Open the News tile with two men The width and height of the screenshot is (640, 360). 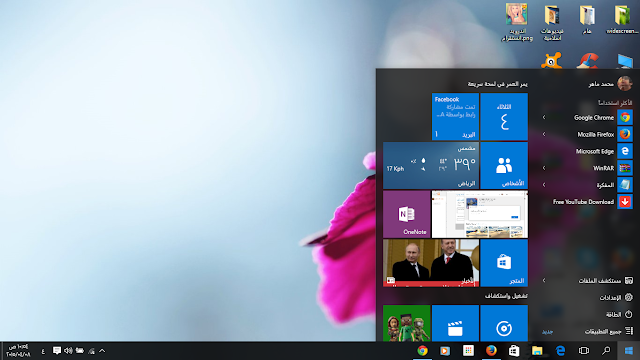coord(431,263)
